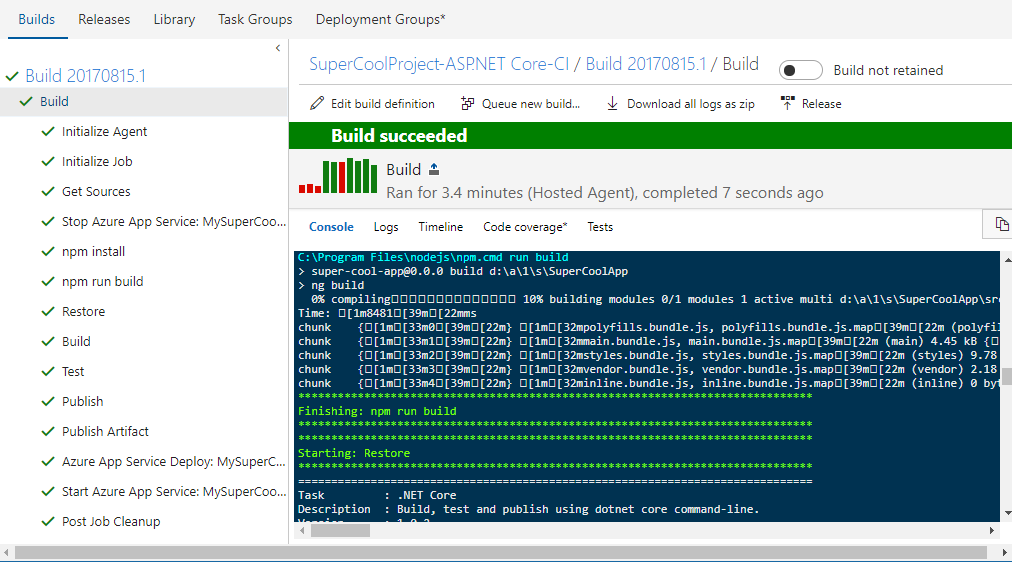1012x562 pixels.
Task: Click the Finishing: npm run build console line
Action: [377, 411]
